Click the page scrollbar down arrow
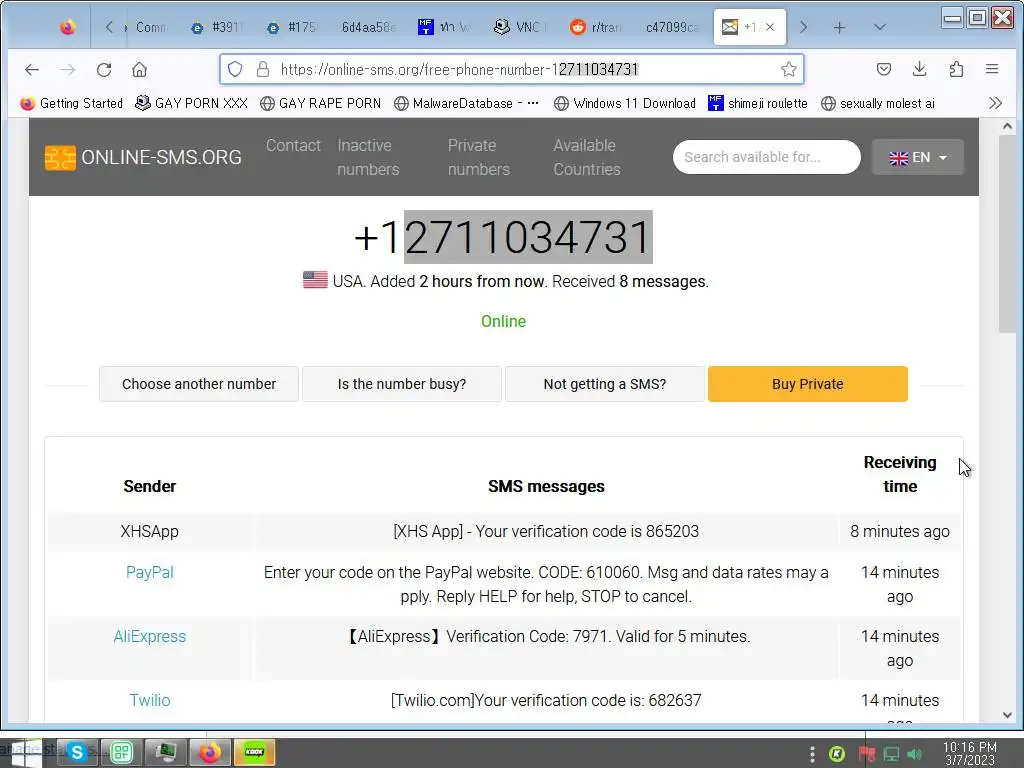1024x768 pixels. (1007, 715)
